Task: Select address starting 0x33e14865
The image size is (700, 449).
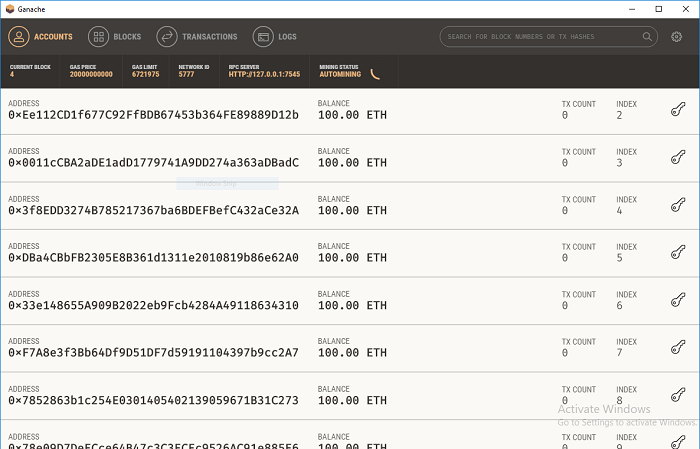Action: [153, 305]
